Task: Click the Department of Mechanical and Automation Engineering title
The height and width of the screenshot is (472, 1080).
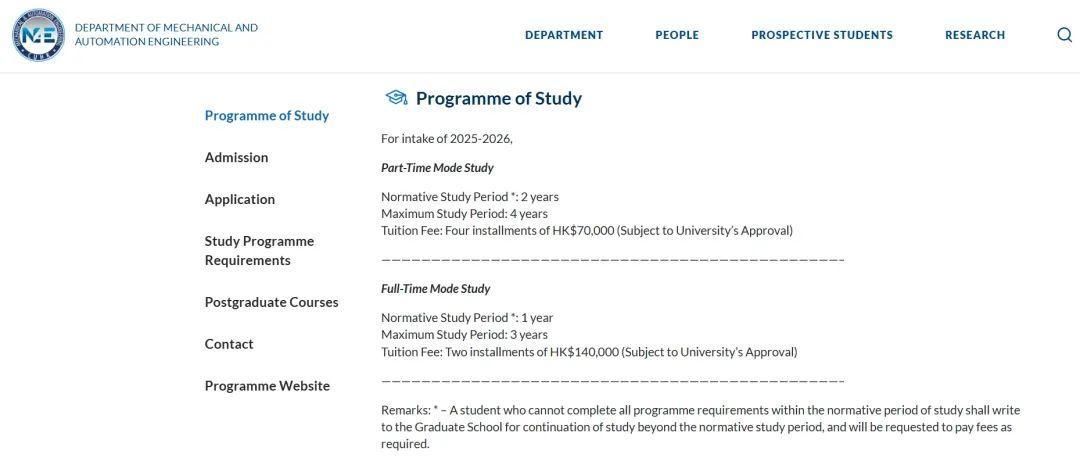Action: (x=166, y=35)
